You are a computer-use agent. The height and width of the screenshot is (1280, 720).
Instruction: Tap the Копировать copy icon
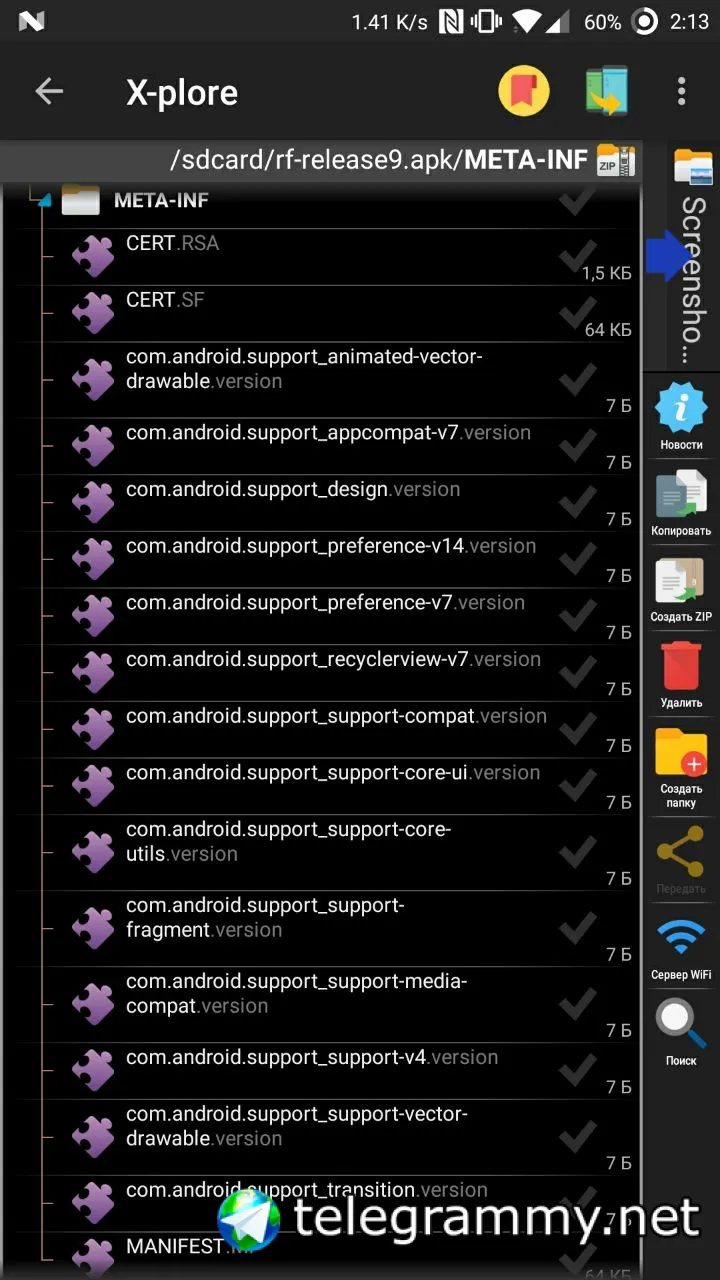[681, 494]
